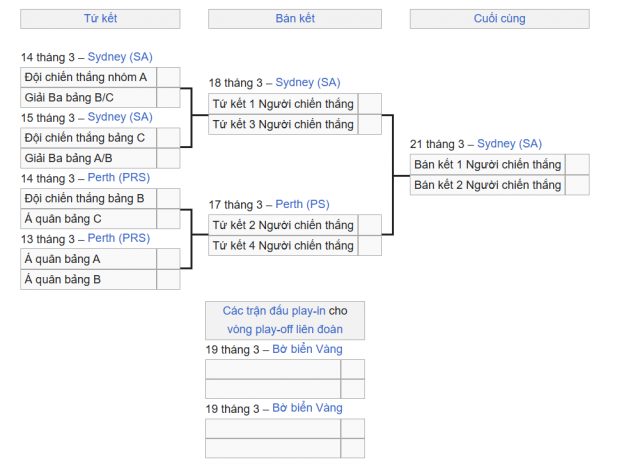Open the Cuối cùng header link
The image size is (640, 471).
pos(500,18)
